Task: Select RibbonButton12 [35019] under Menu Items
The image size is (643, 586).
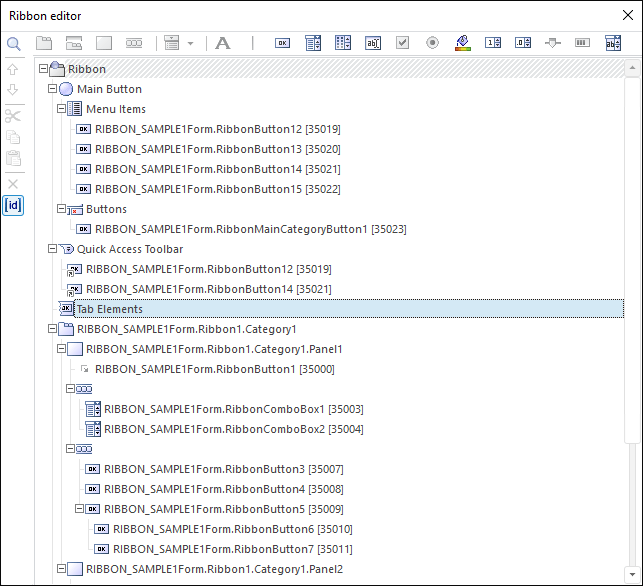Action: (218, 129)
